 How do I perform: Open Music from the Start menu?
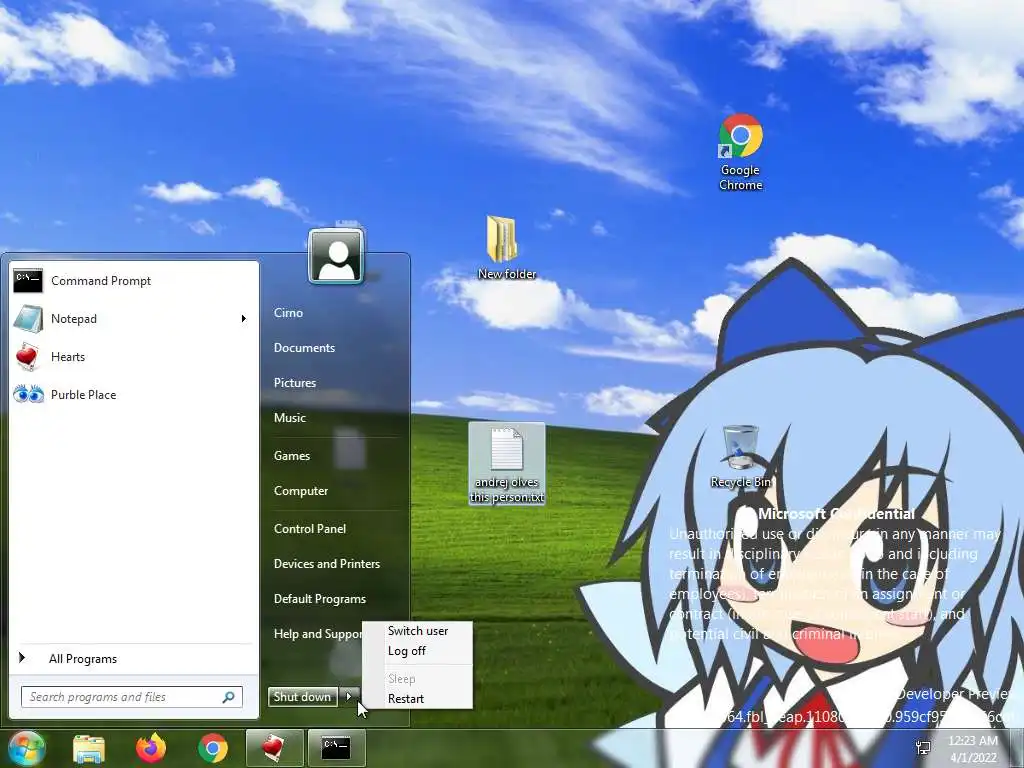[289, 418]
